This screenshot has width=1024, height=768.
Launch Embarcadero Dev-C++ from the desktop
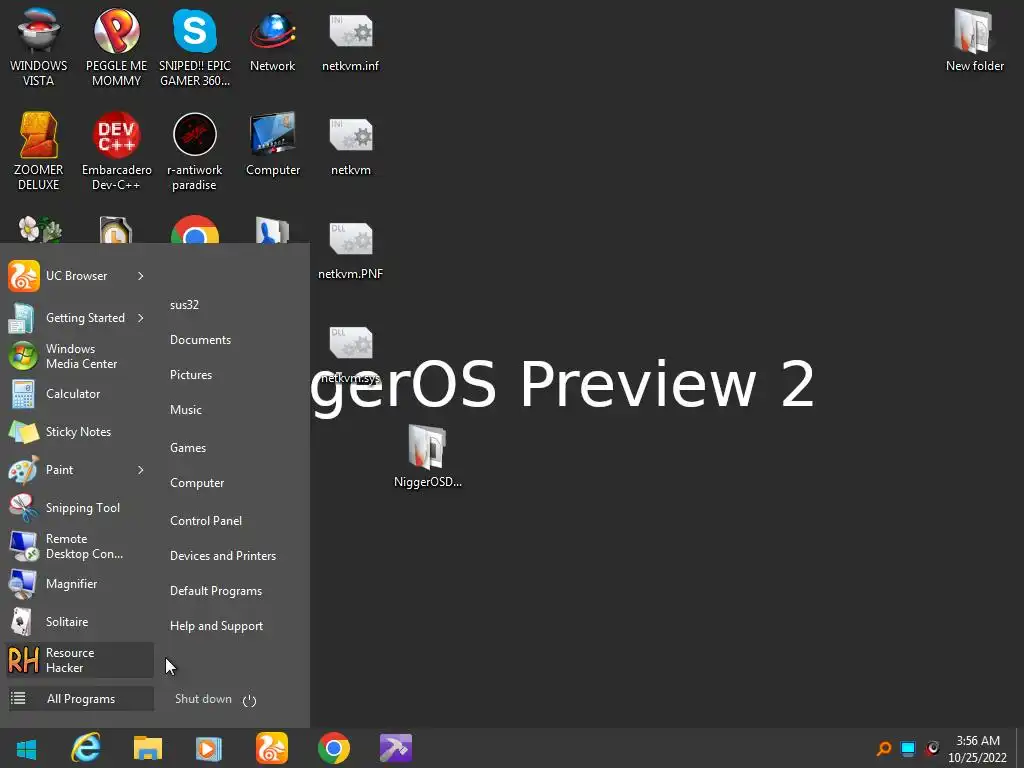coord(116,151)
